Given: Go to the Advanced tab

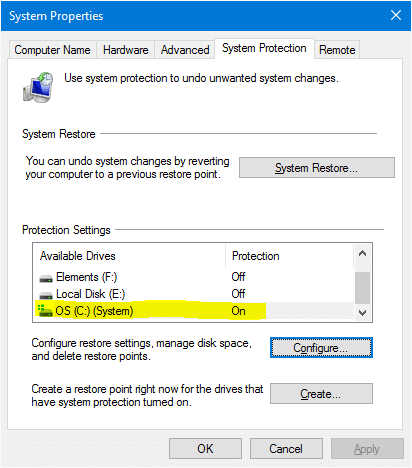Looking at the screenshot, I should [185, 50].
